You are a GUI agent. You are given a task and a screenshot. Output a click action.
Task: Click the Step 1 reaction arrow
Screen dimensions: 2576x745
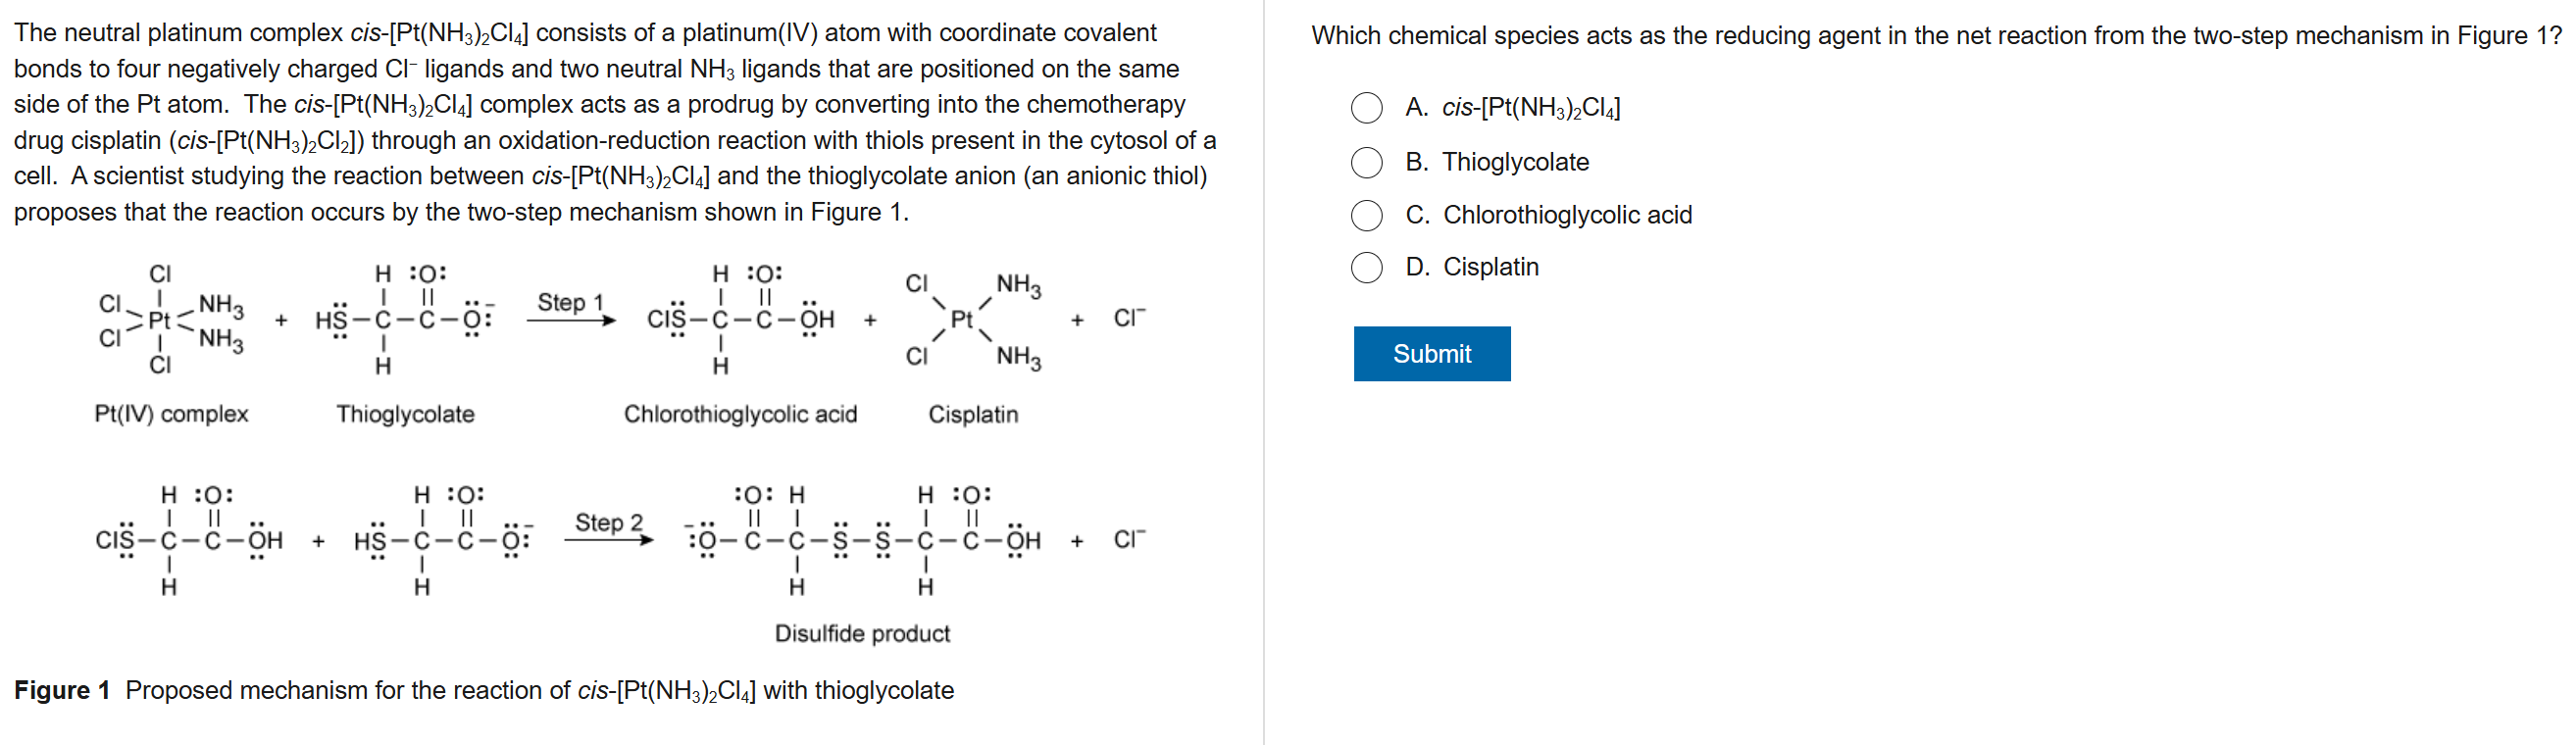[x=571, y=320]
